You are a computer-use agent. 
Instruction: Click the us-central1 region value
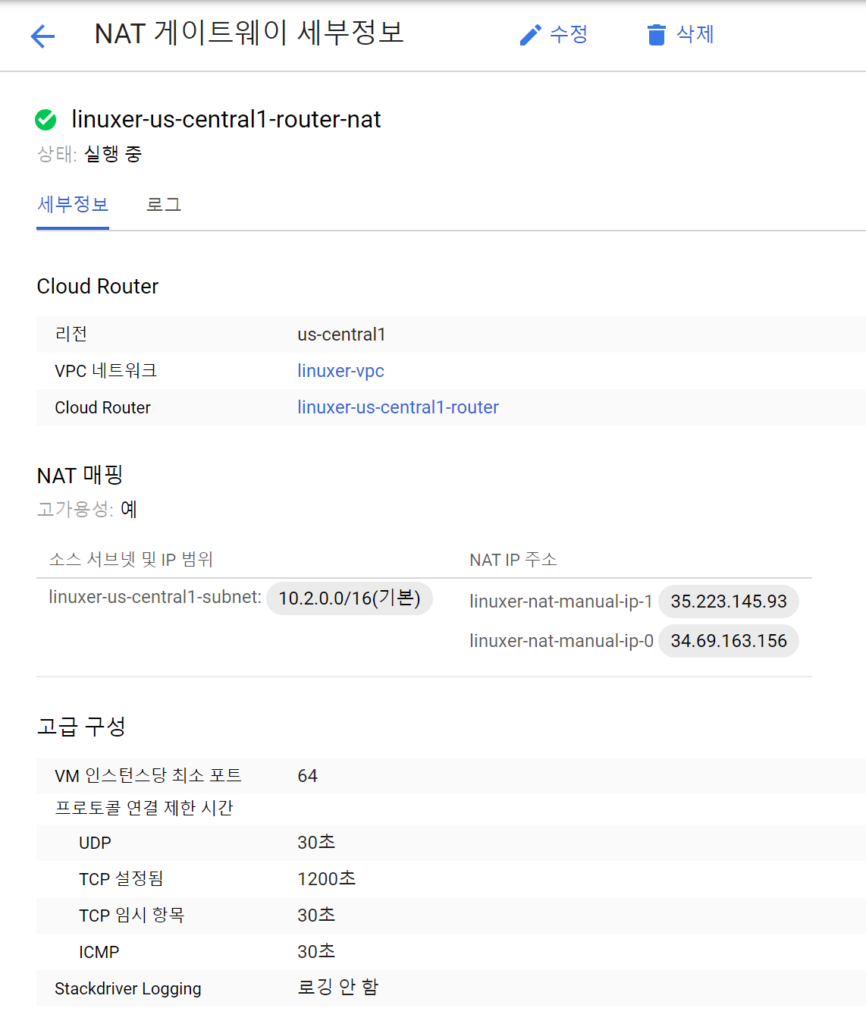(x=341, y=334)
